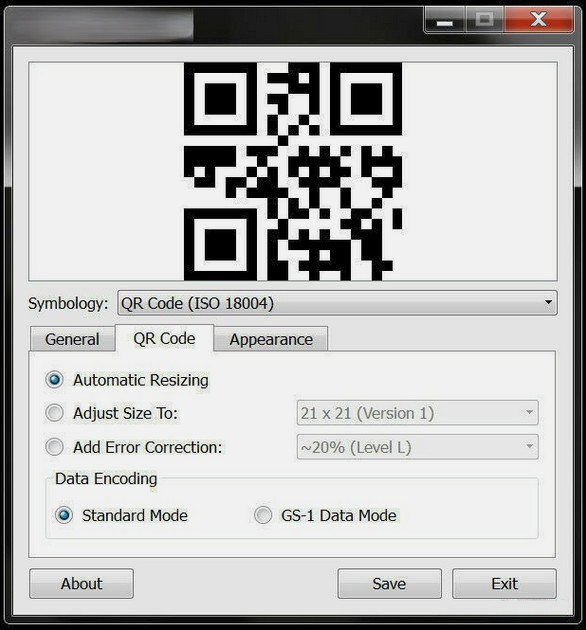
Task: Switch to the General tab
Action: click(72, 339)
